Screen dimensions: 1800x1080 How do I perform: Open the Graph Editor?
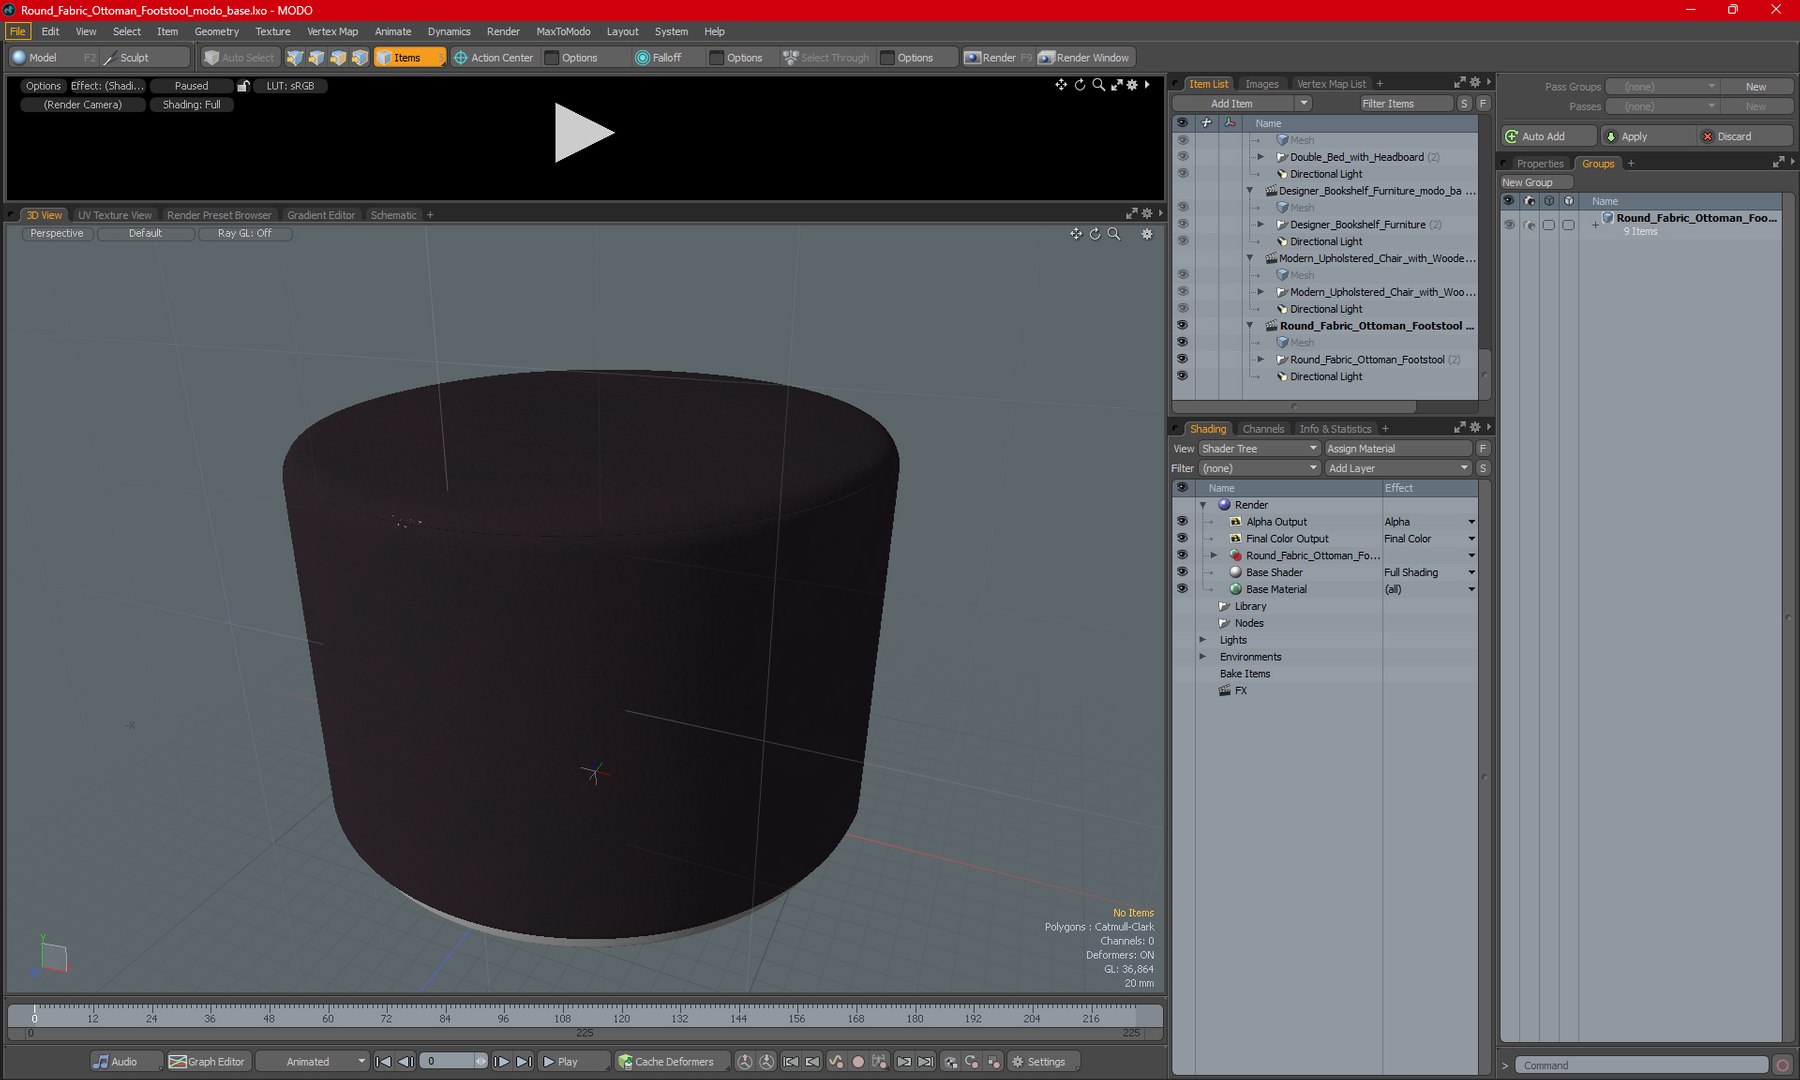(207, 1062)
